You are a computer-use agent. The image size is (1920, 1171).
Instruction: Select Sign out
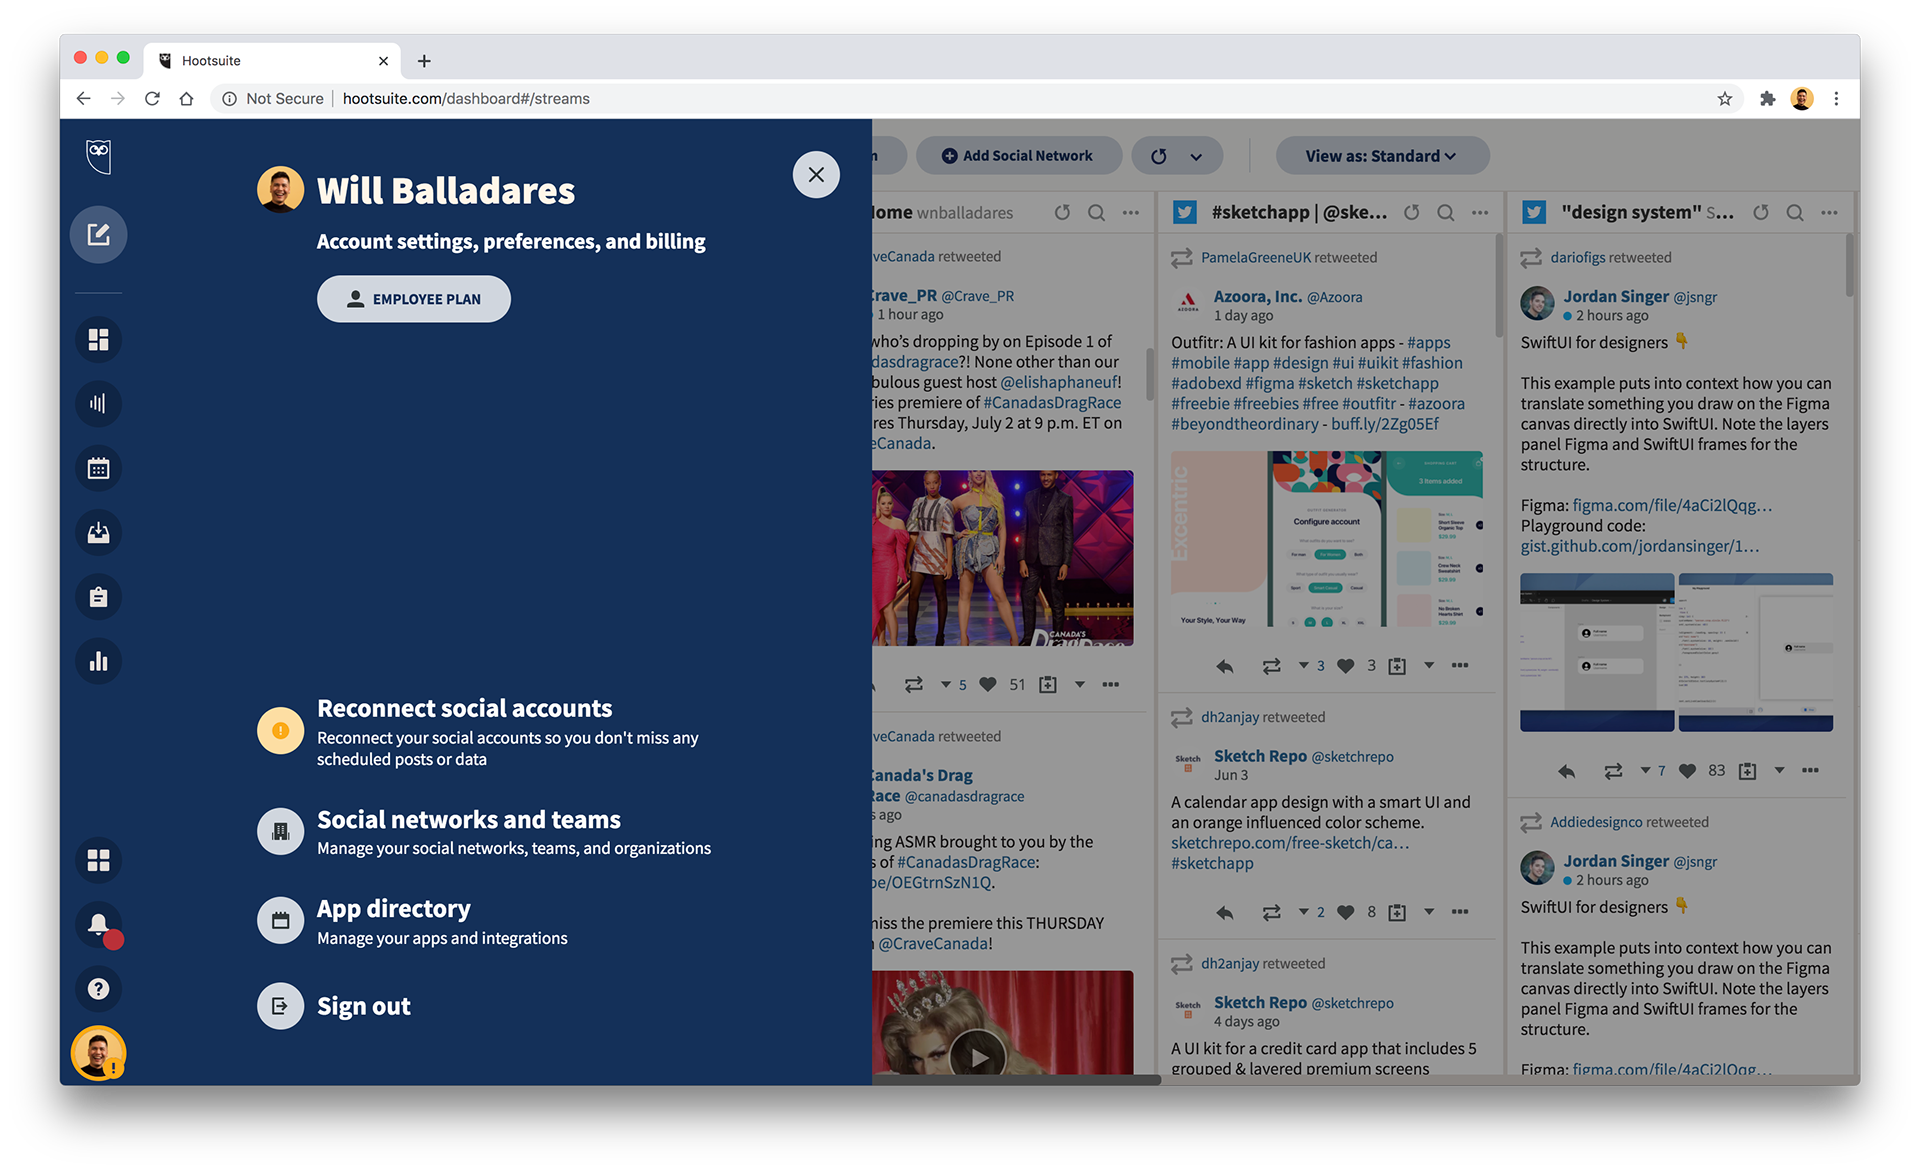pyautogui.click(x=364, y=1006)
